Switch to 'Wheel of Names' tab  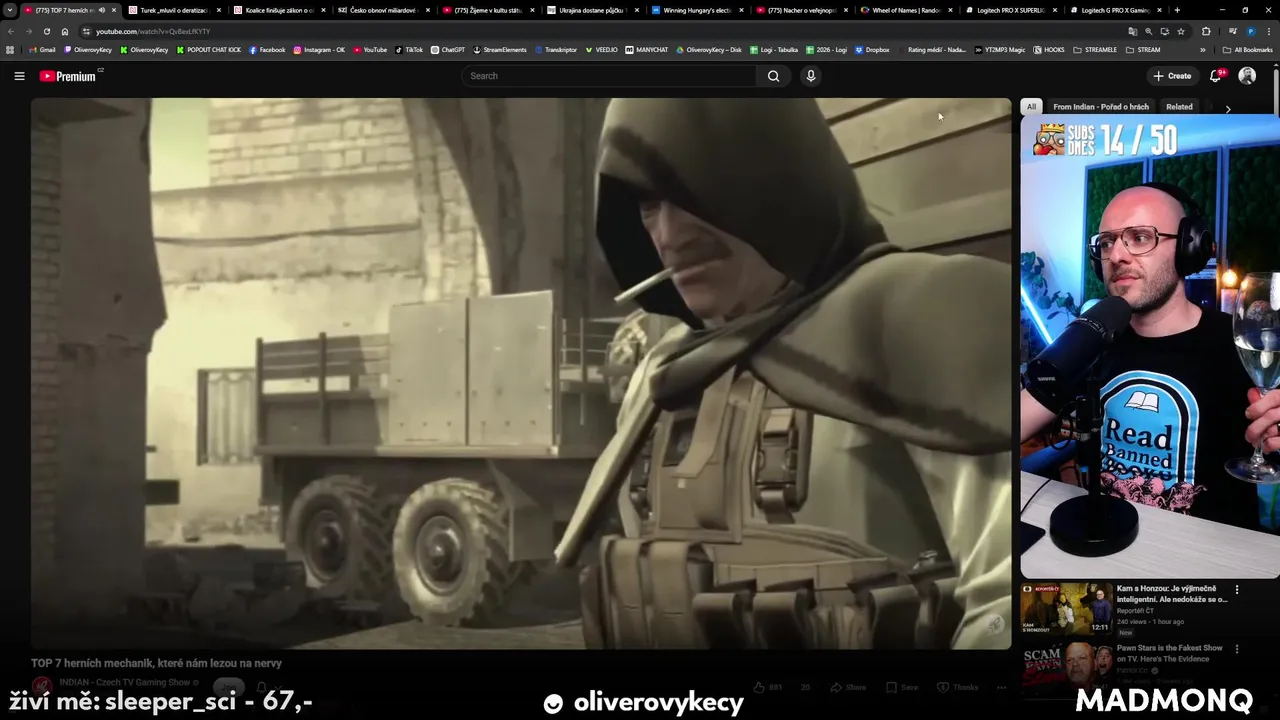point(906,10)
